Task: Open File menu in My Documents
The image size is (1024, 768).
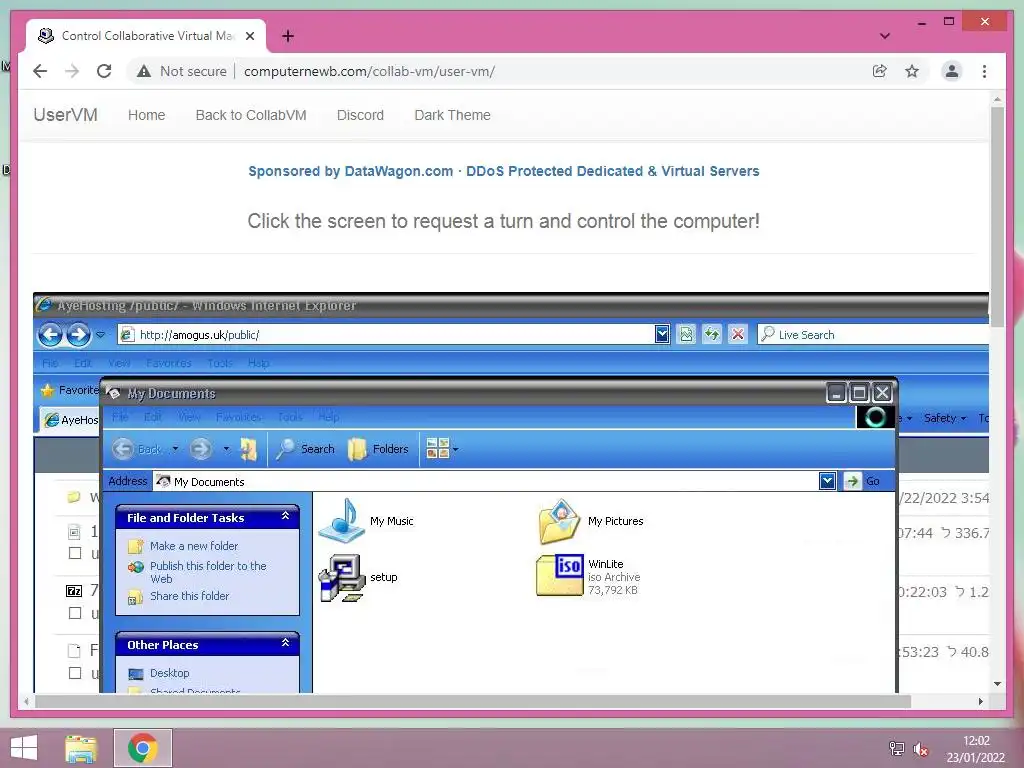Action: pyautogui.click(x=120, y=417)
